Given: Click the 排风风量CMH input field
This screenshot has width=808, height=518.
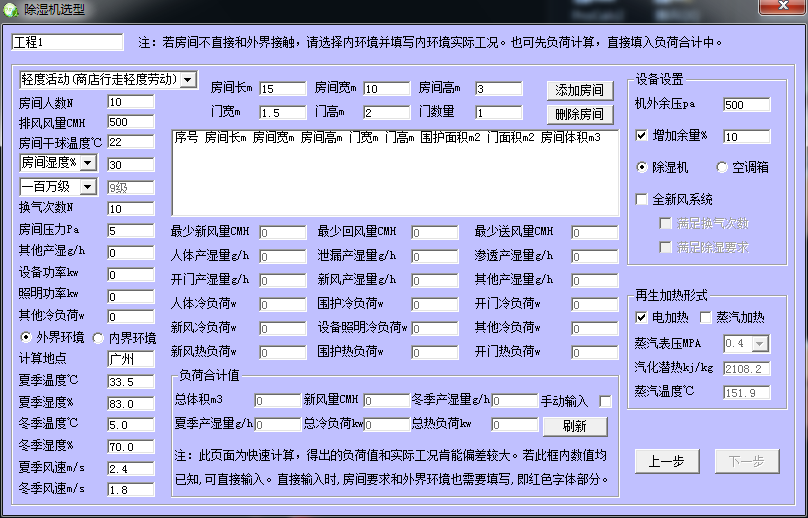Looking at the screenshot, I should 131,122.
